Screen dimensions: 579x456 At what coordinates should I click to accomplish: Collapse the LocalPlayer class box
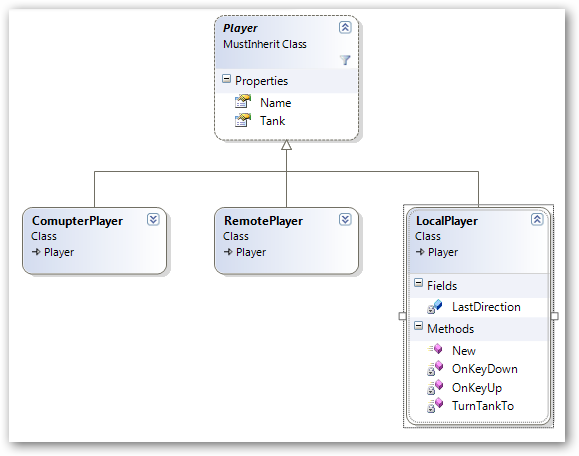click(537, 219)
